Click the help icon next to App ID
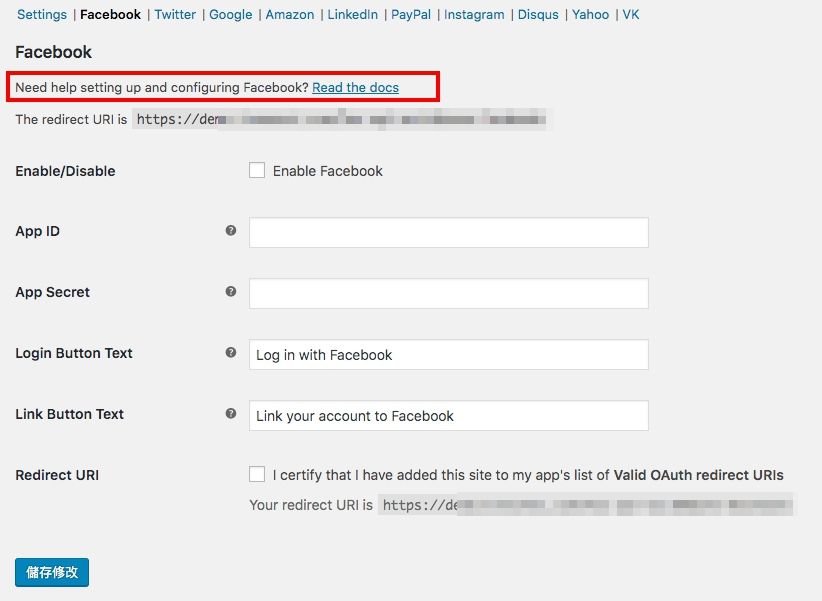This screenshot has width=822, height=601. pos(231,231)
